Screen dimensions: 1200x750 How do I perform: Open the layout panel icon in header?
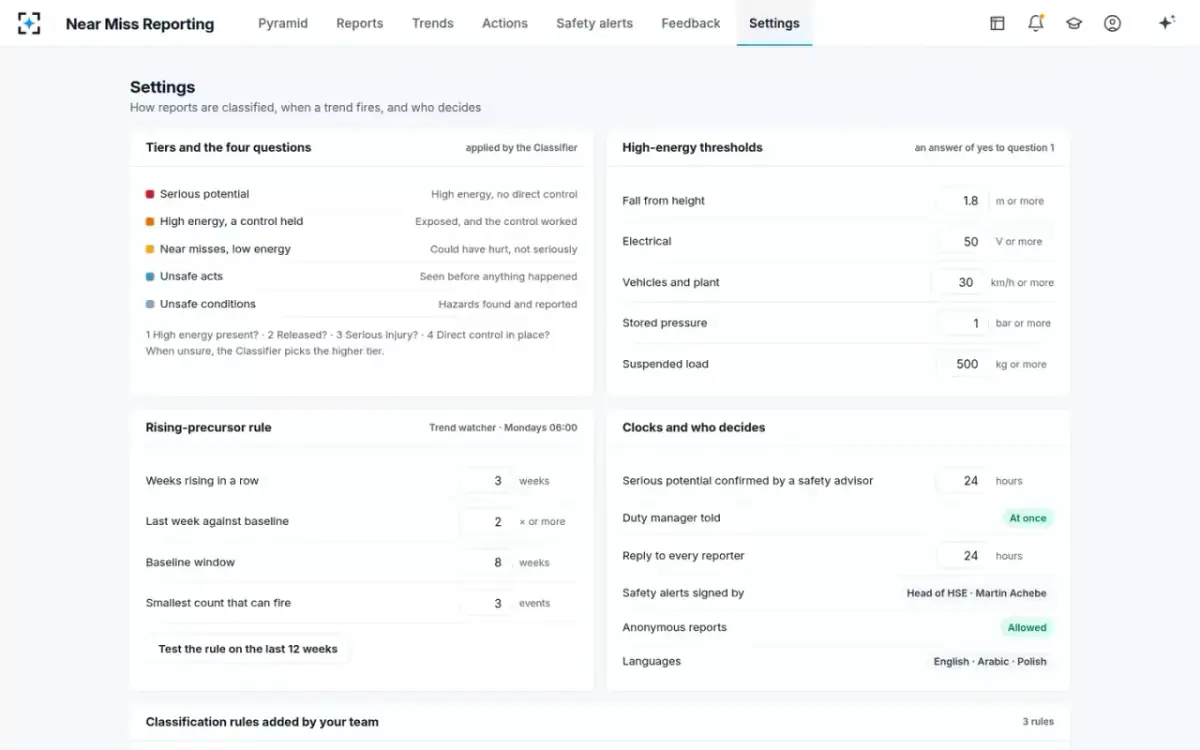997,23
